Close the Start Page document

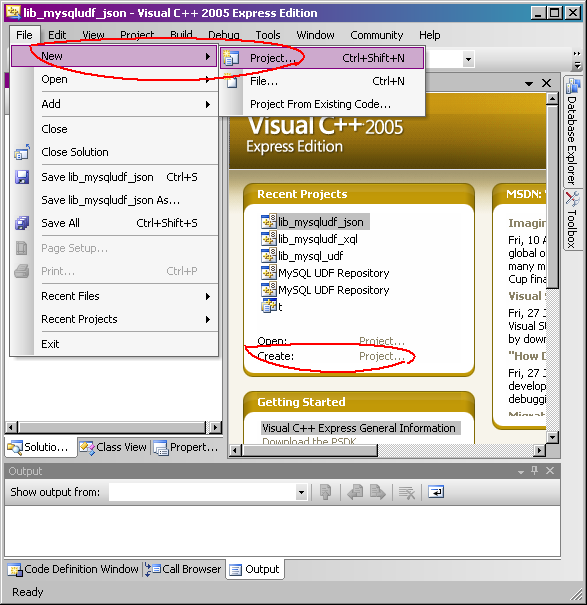[546, 83]
